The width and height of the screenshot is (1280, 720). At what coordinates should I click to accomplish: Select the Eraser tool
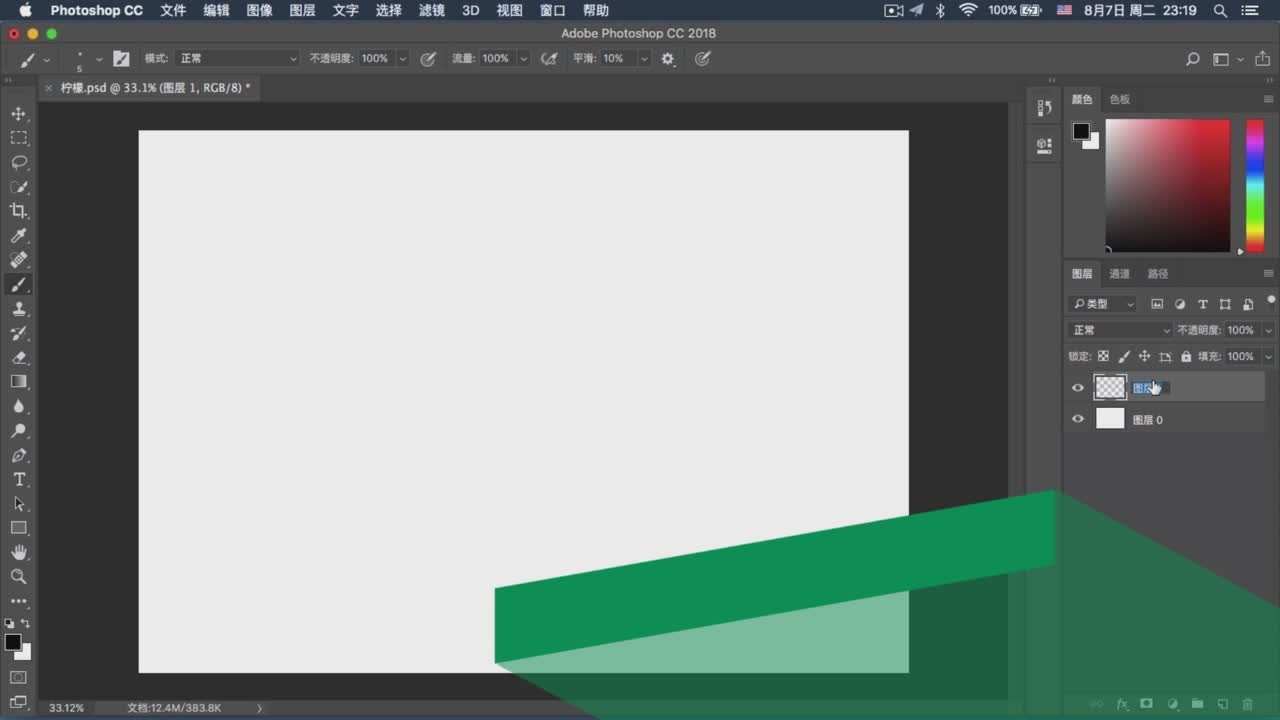[x=19, y=357]
